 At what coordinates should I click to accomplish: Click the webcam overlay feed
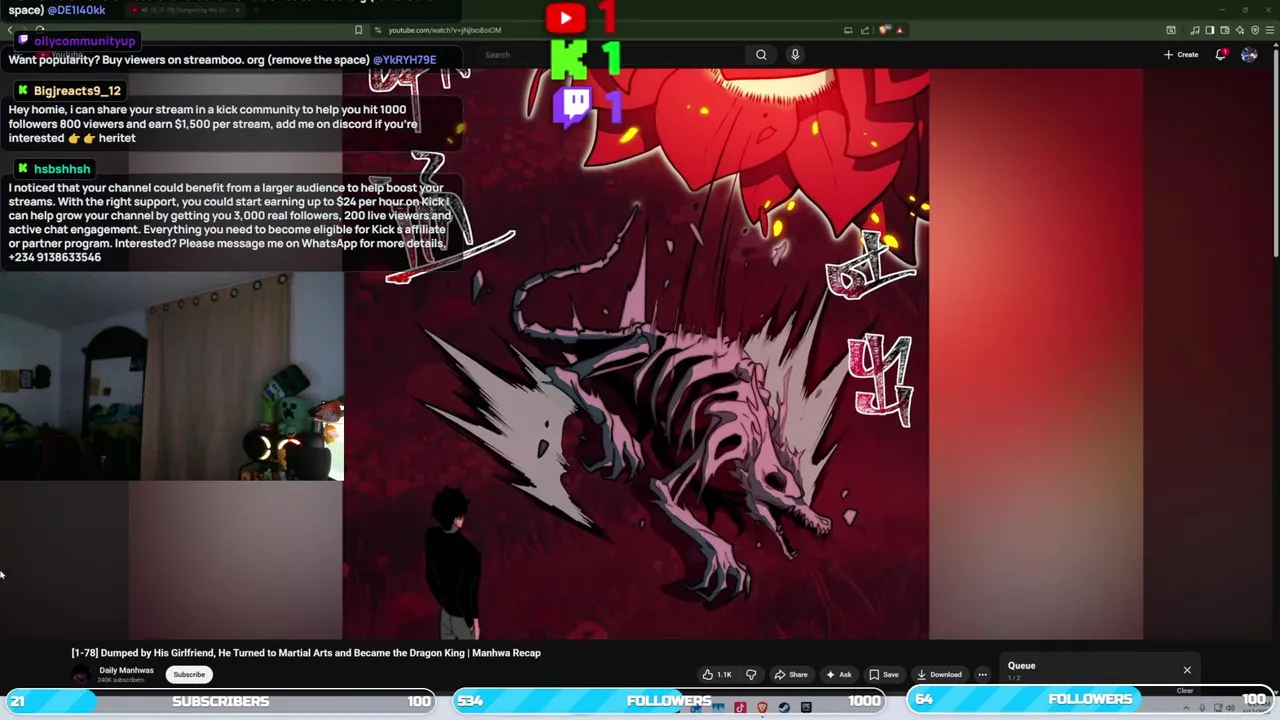pos(172,377)
